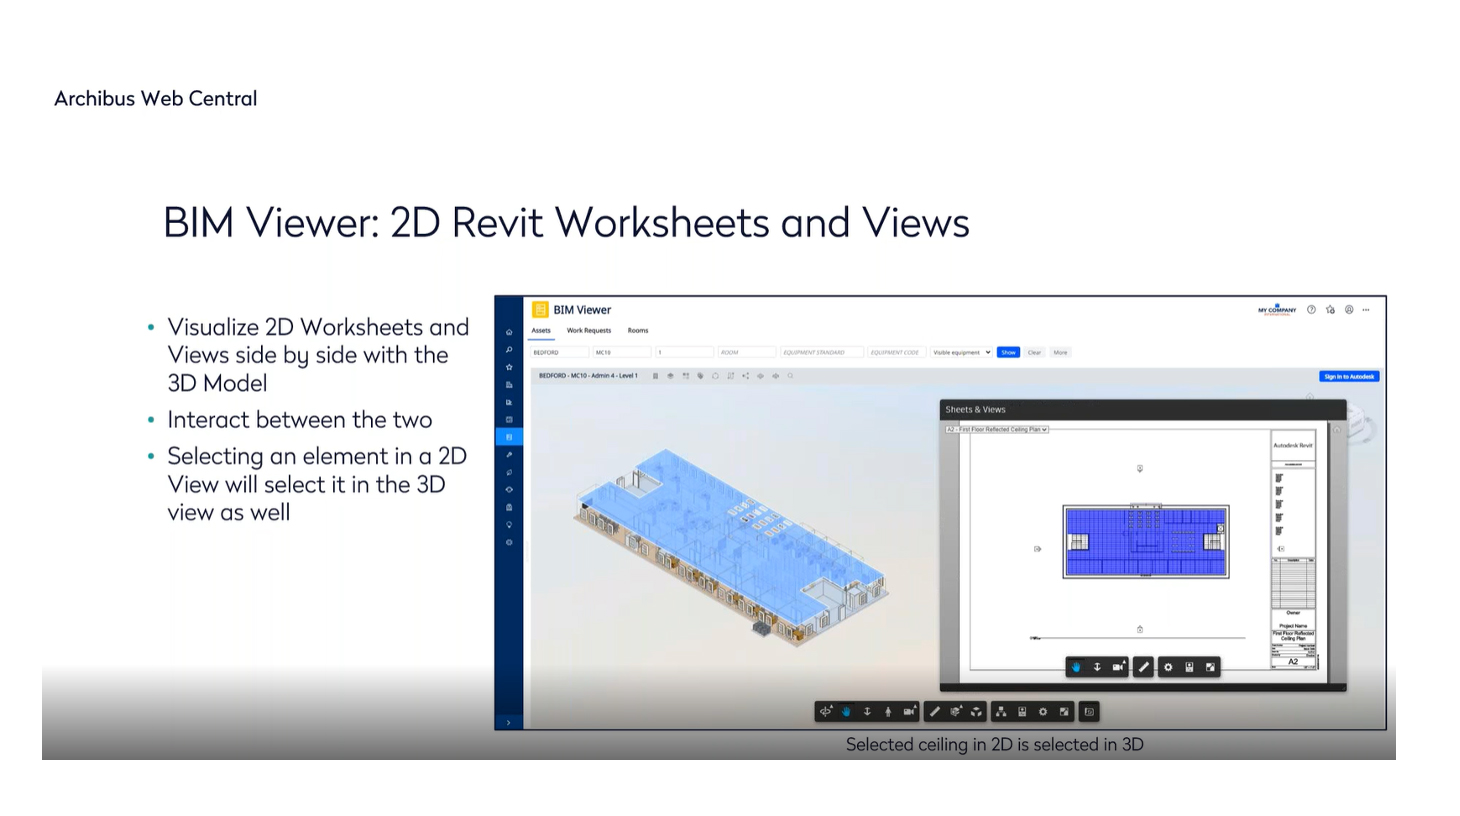
Task: Open the user profile icon
Action: tap(1349, 310)
